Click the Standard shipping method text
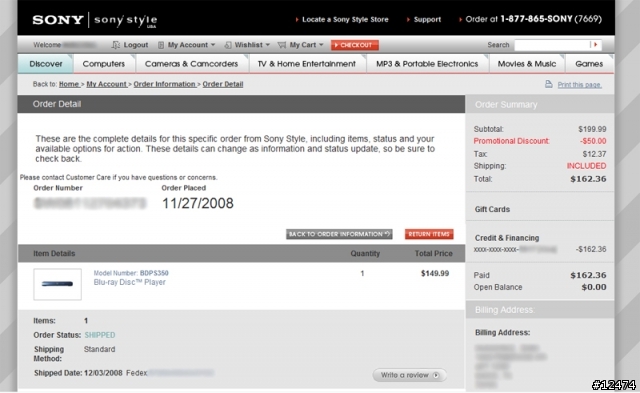Viewport: 640px width, 393px height. tap(100, 349)
